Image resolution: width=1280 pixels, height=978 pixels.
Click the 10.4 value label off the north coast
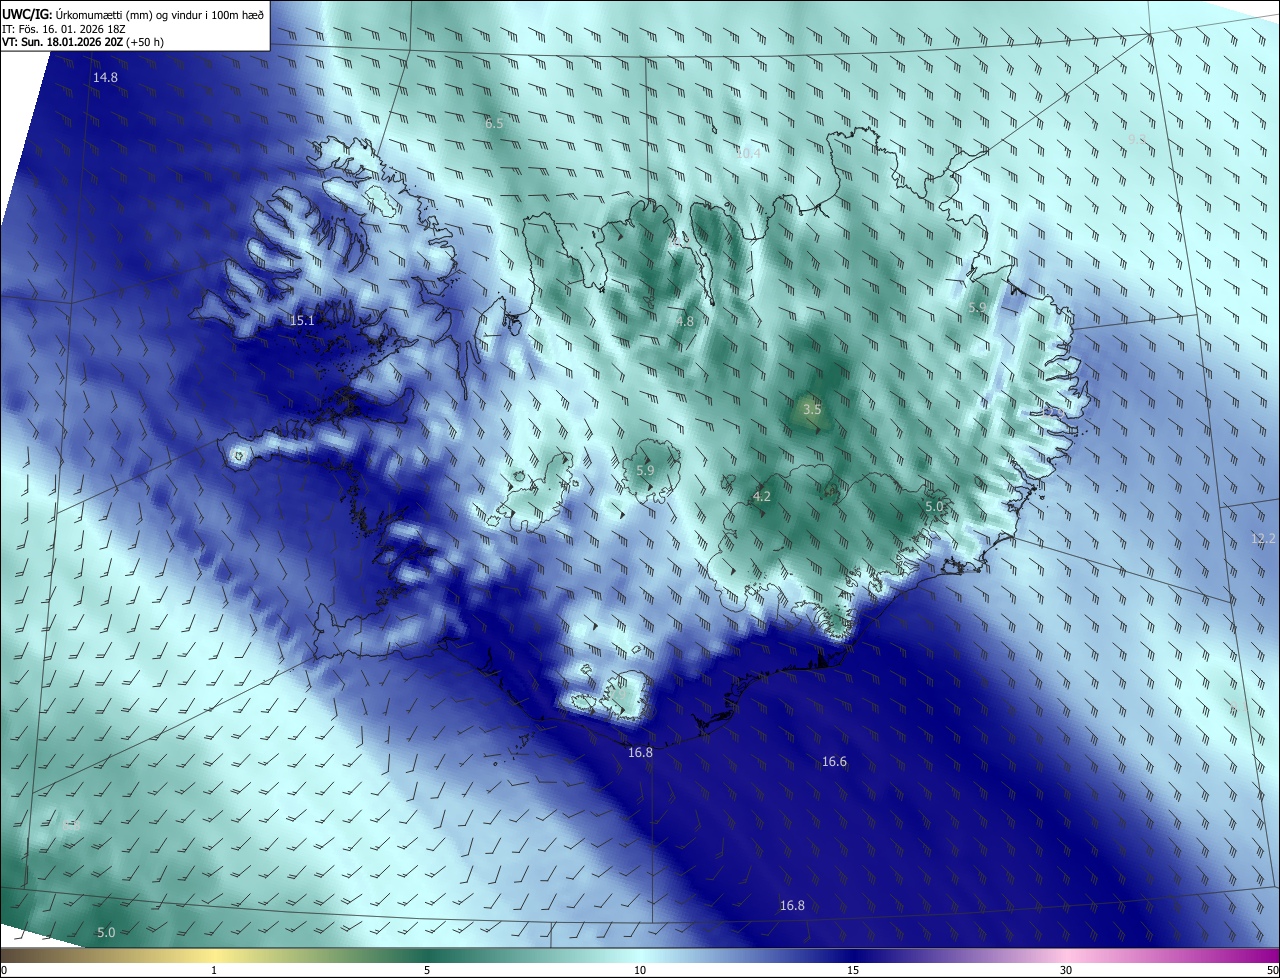pyautogui.click(x=748, y=154)
